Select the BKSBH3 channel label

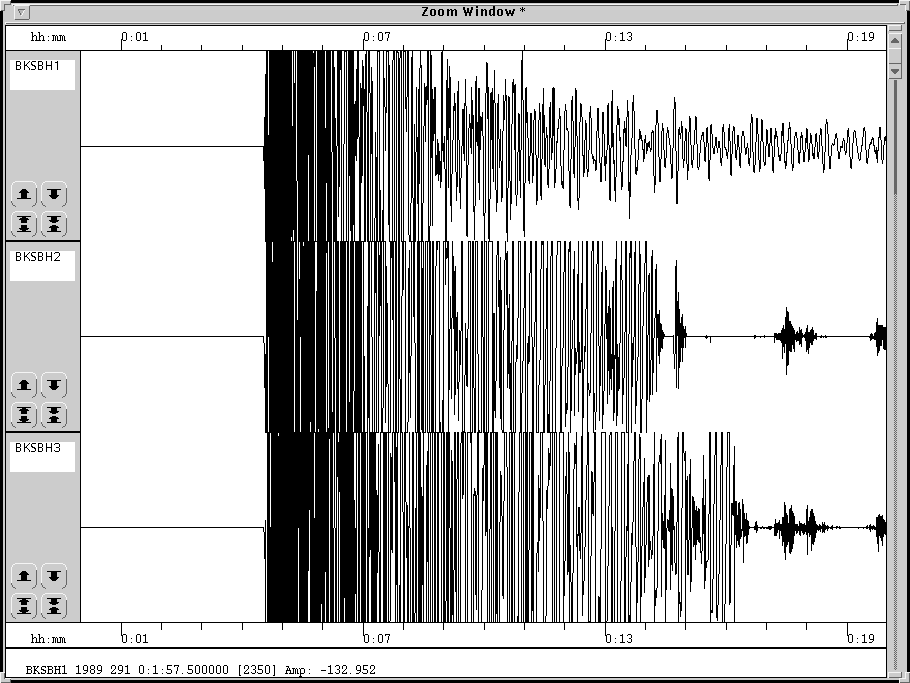pyautogui.click(x=42, y=456)
